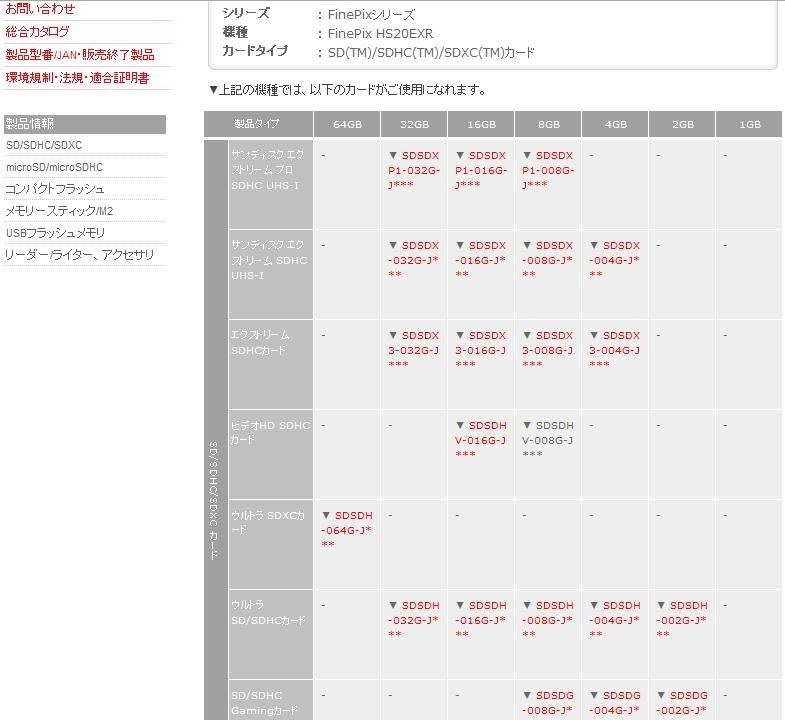The height and width of the screenshot is (720, 785).
Task: Select microSD/microSDHC in product menu
Action: (x=55, y=167)
